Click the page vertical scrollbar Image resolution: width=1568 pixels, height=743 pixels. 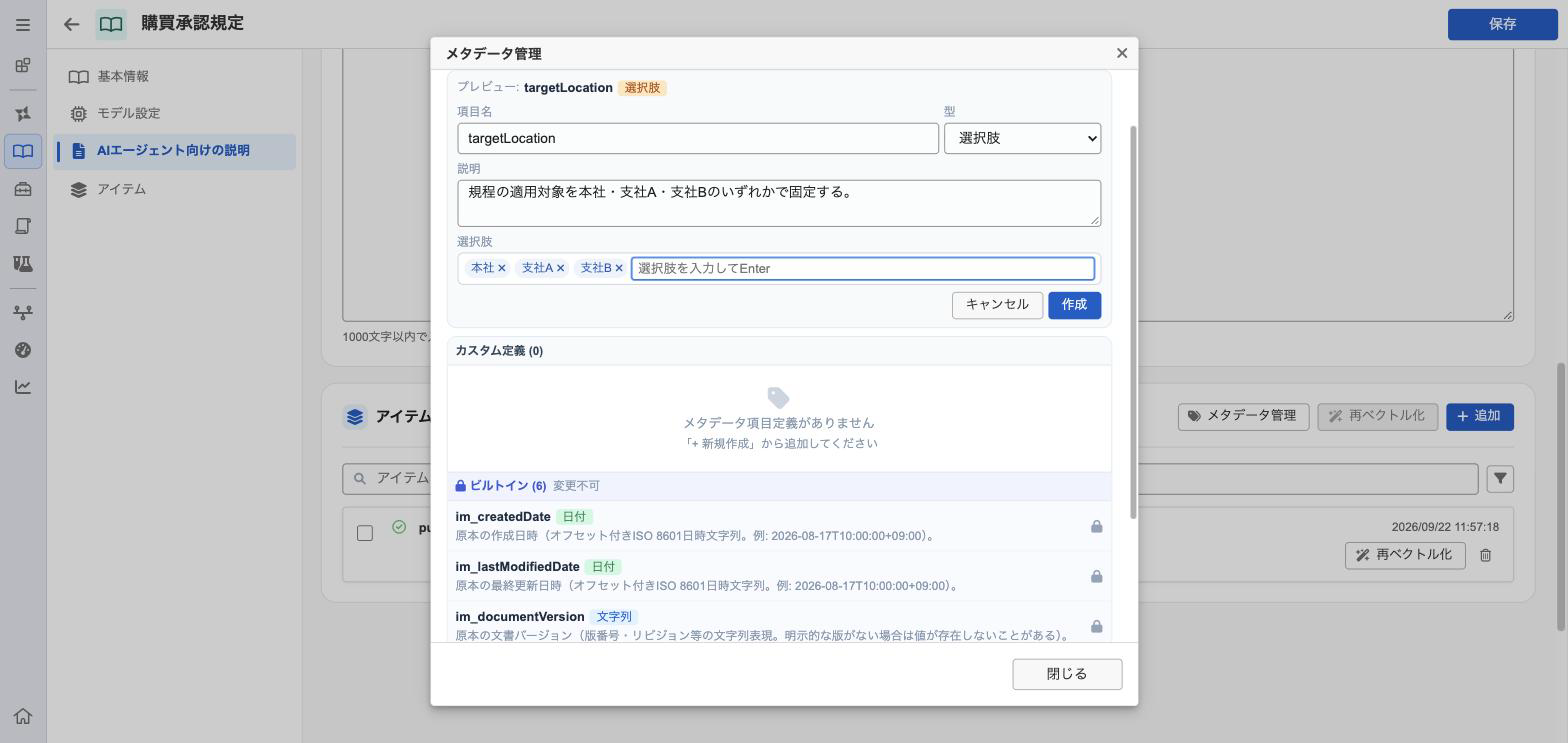pos(1562,496)
